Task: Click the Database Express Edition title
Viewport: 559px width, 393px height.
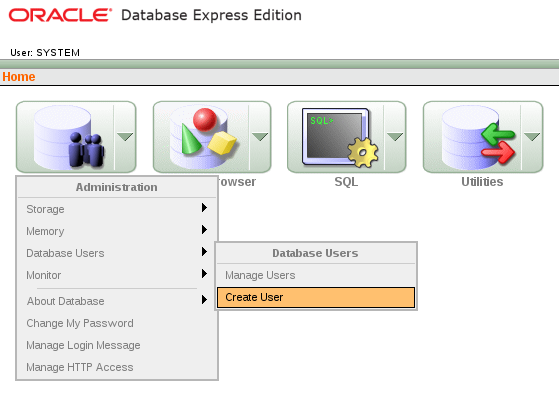Action: pos(211,15)
